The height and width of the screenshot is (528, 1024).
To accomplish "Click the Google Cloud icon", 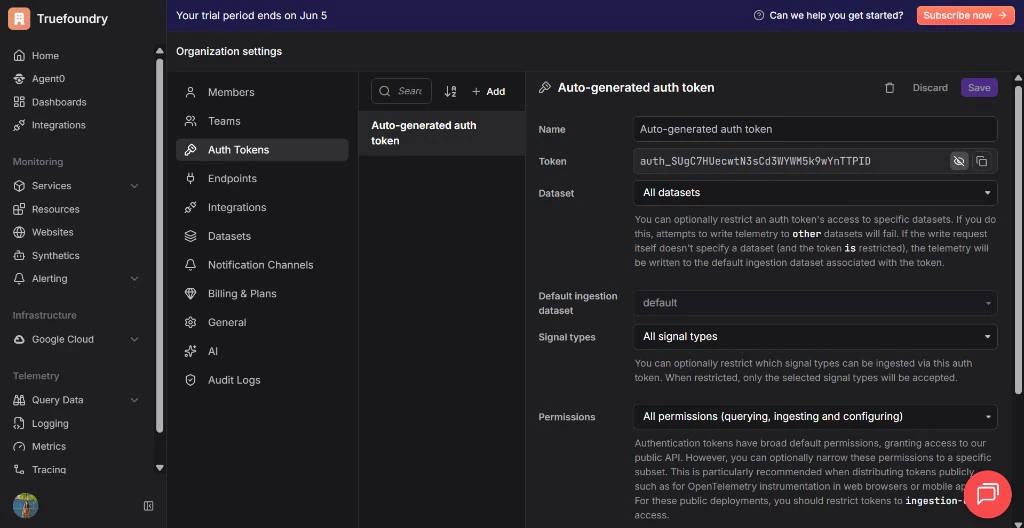I will coord(20,339).
